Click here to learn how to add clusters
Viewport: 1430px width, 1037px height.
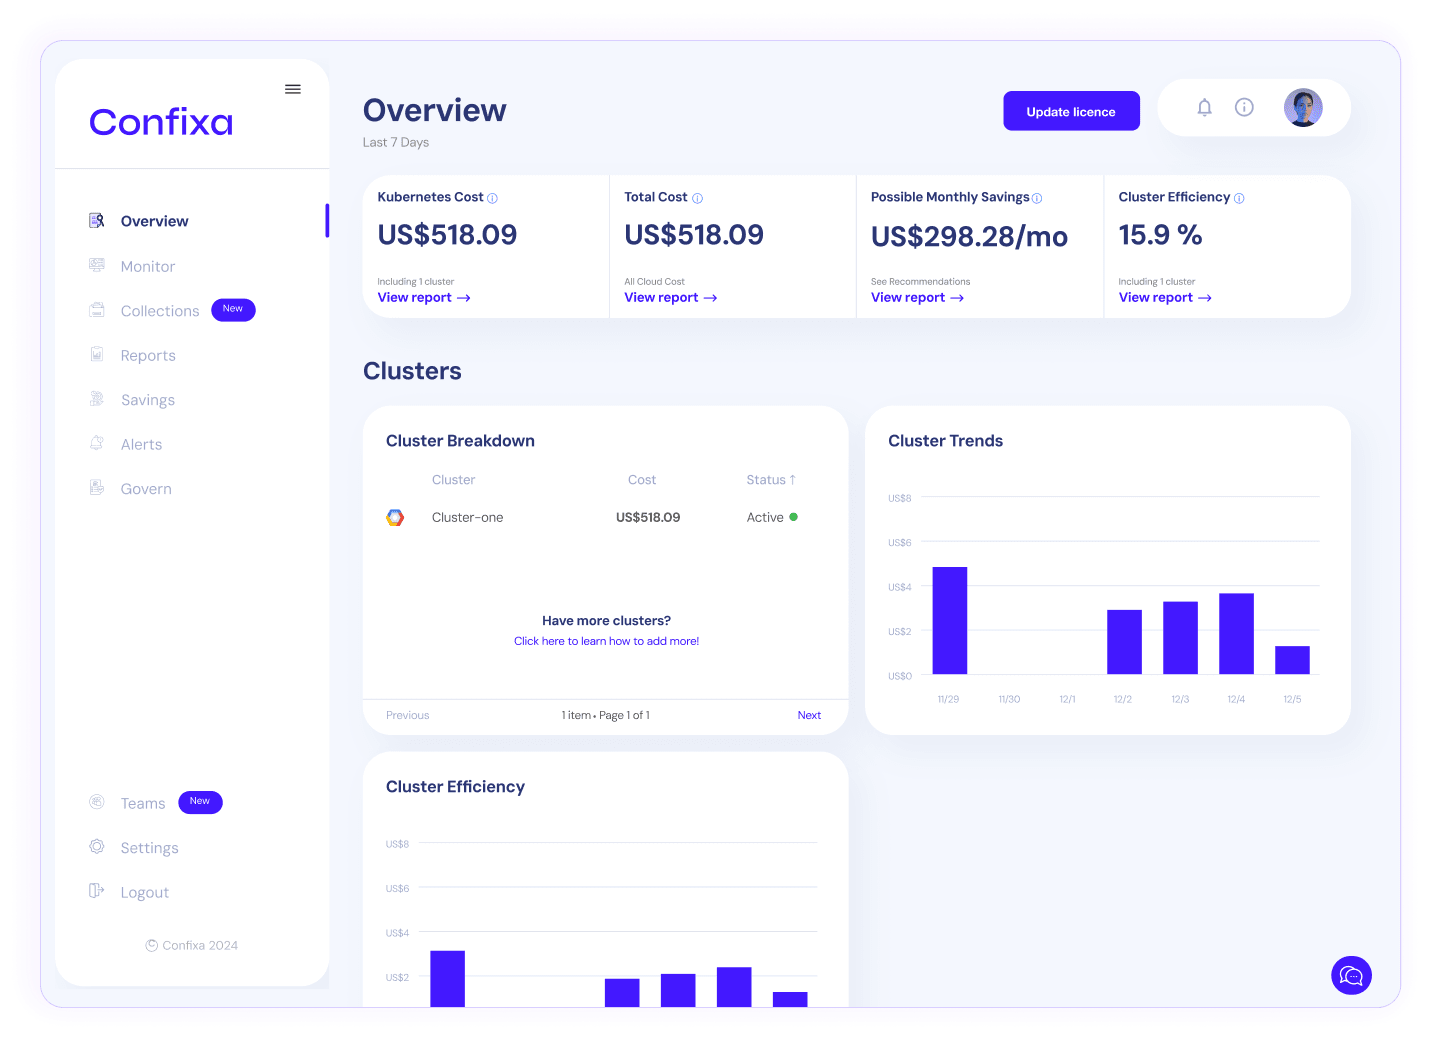point(606,640)
